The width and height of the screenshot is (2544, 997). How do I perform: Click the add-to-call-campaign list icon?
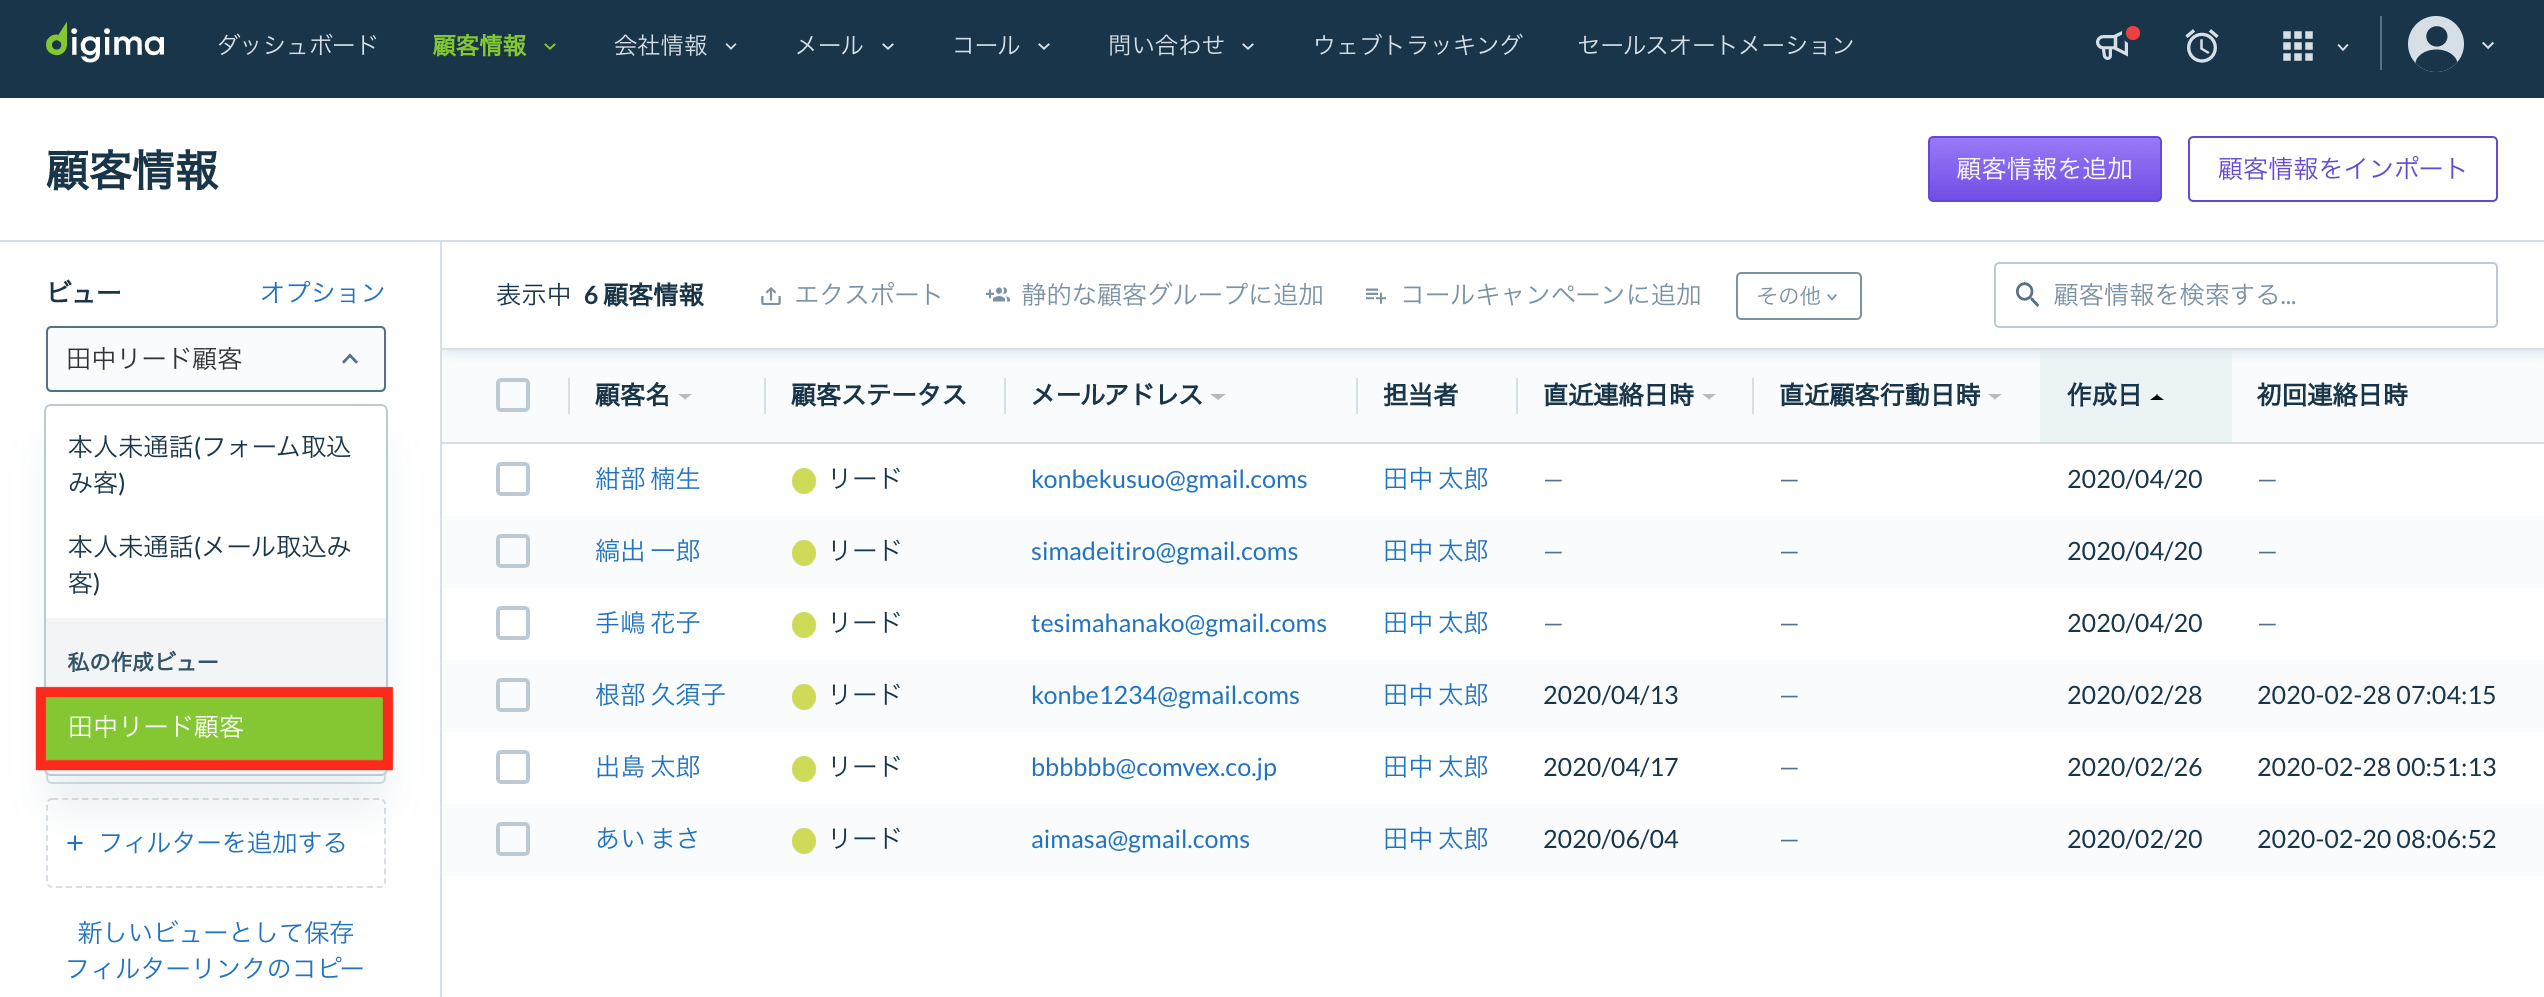click(1375, 295)
